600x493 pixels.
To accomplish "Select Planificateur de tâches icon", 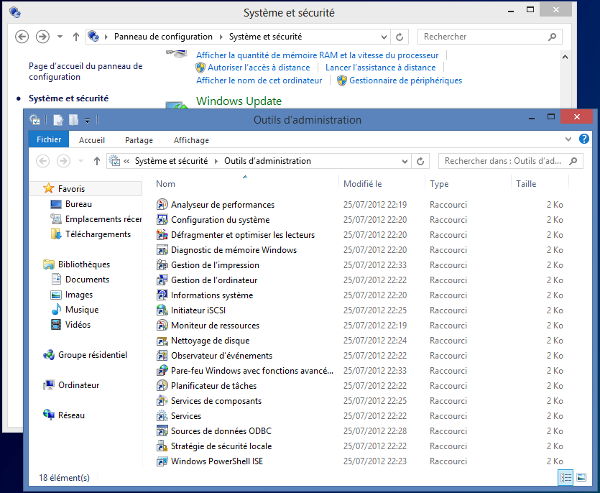I will [162, 386].
